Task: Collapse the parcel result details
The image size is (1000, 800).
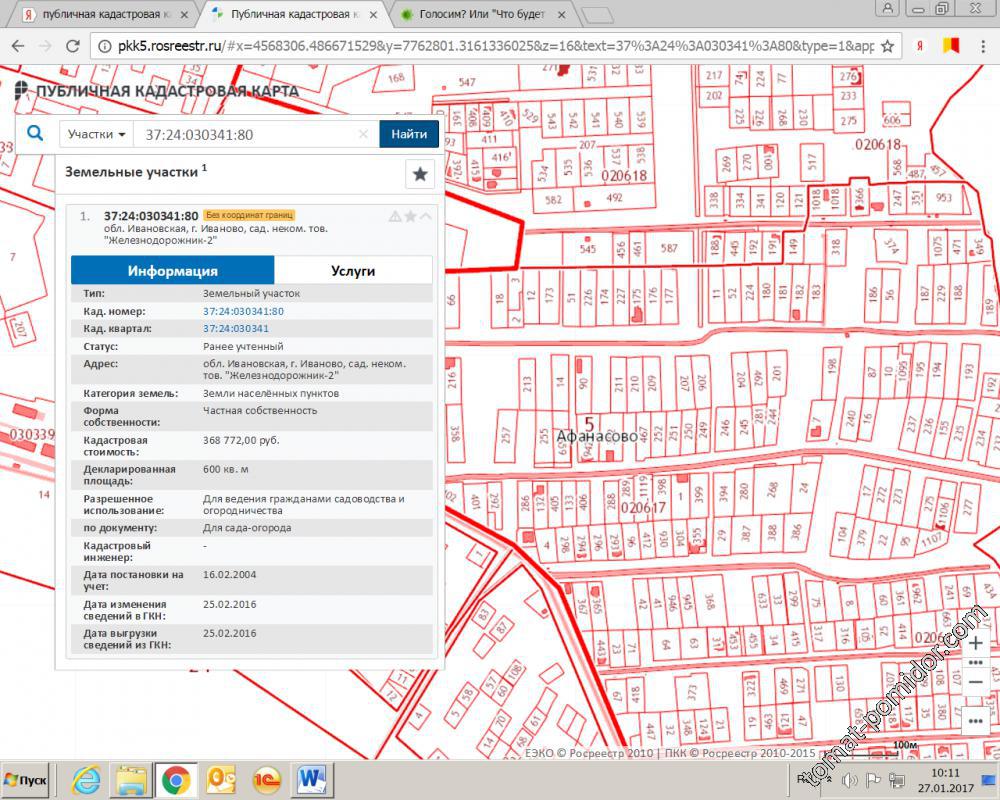Action: click(426, 216)
